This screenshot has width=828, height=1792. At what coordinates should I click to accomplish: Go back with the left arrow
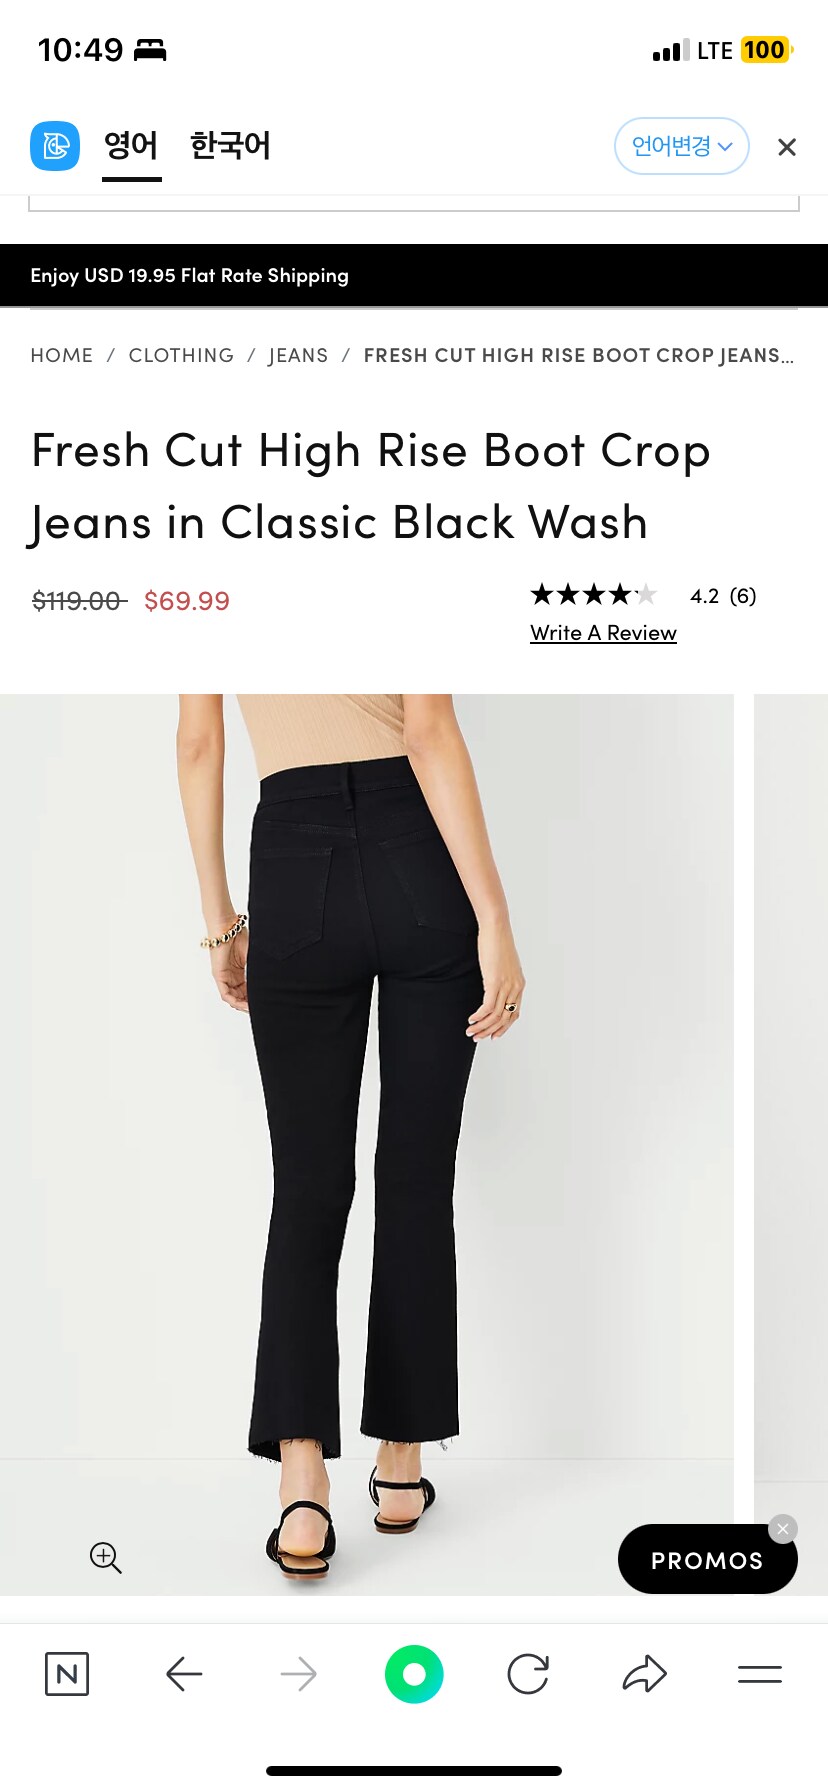tap(184, 1673)
